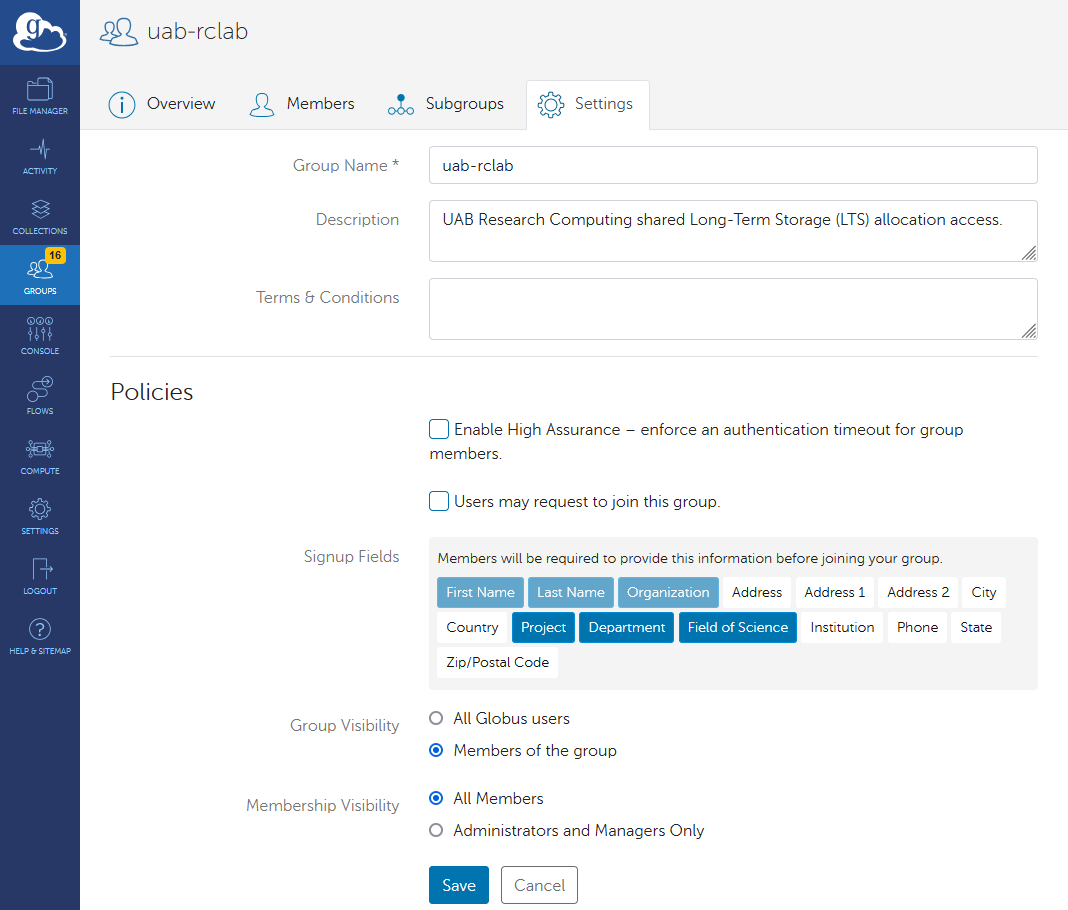Select 'Administrators and Managers Only' membership visibility
This screenshot has height=910, width=1068.
[x=436, y=830]
